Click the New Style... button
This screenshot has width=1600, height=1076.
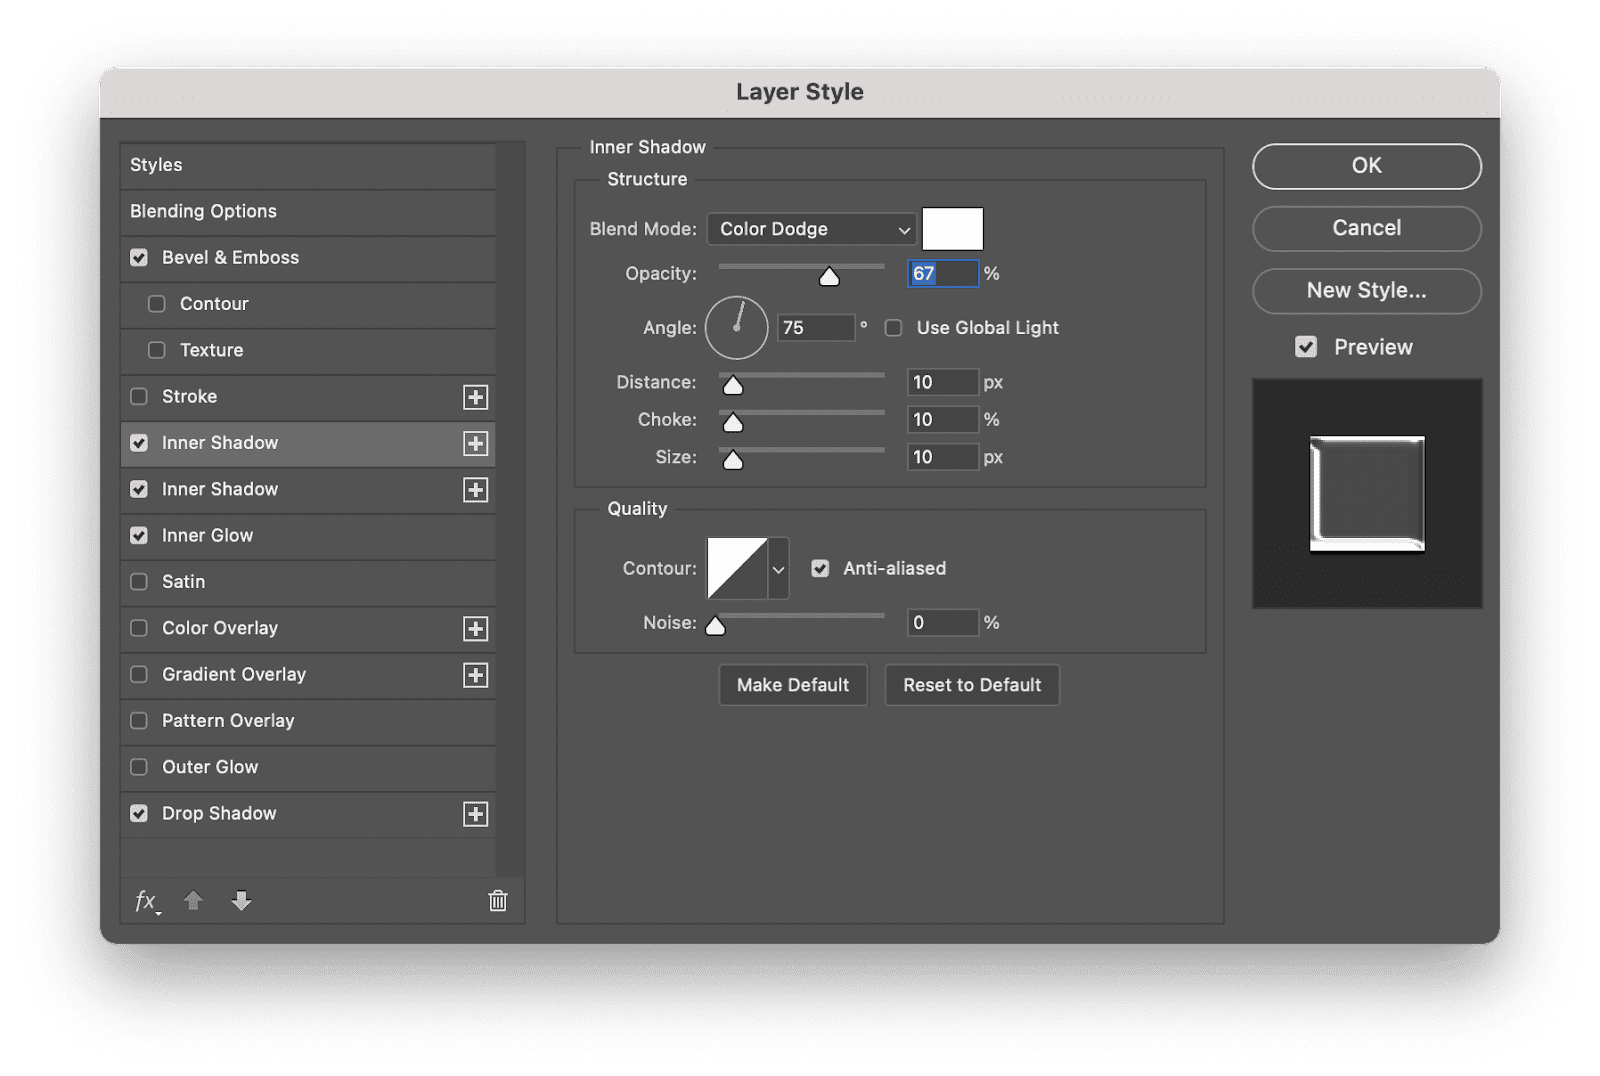pyautogui.click(x=1367, y=291)
